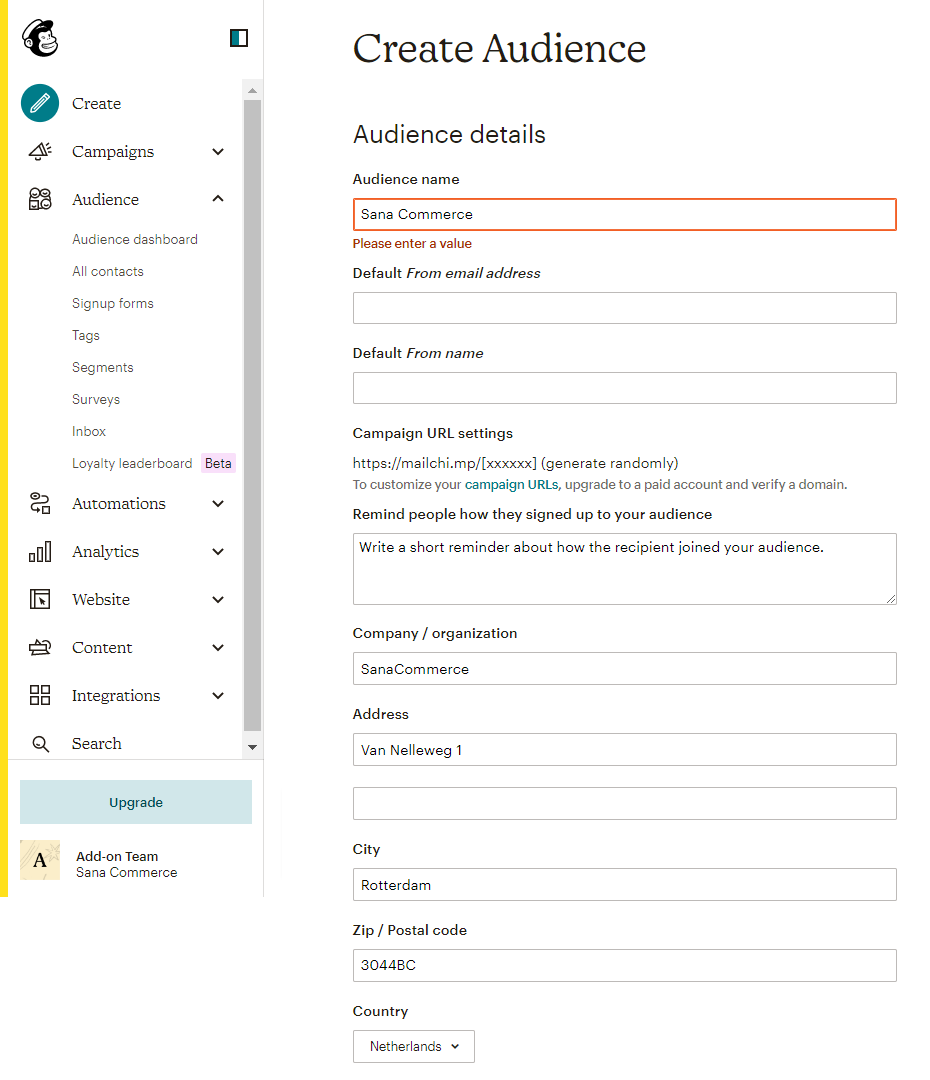Expand the Content menu chevron

pos(218,647)
